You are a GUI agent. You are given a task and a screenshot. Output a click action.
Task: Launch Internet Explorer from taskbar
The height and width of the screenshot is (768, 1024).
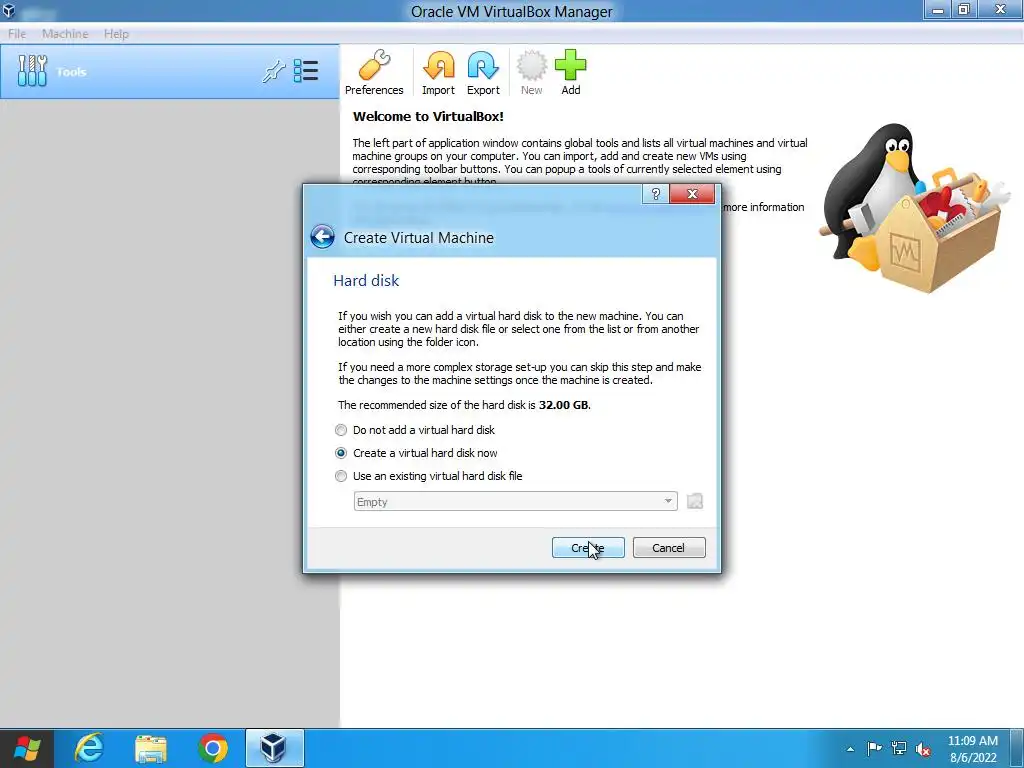click(x=88, y=748)
